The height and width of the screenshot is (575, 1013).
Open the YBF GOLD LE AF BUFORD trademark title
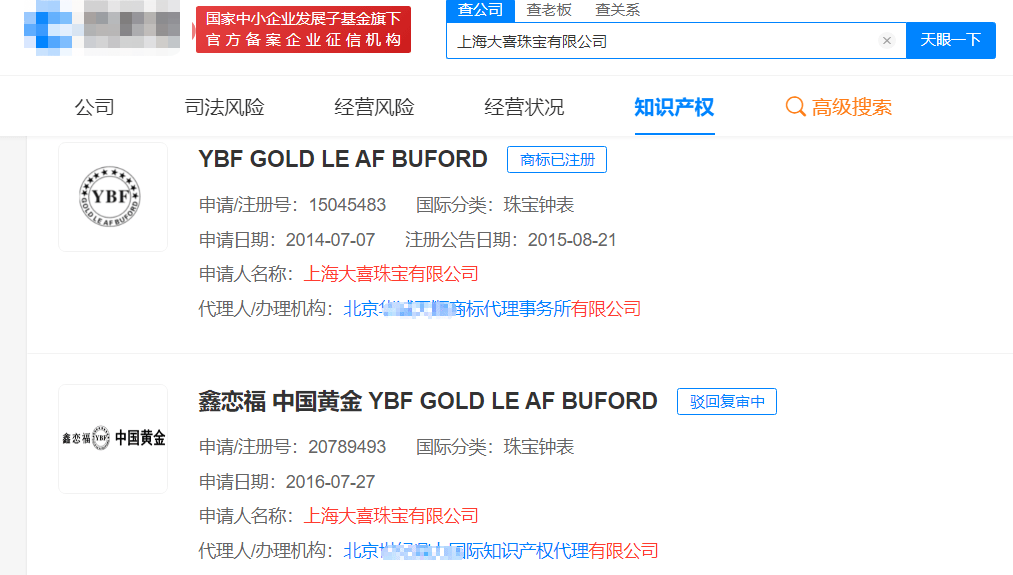(342, 159)
